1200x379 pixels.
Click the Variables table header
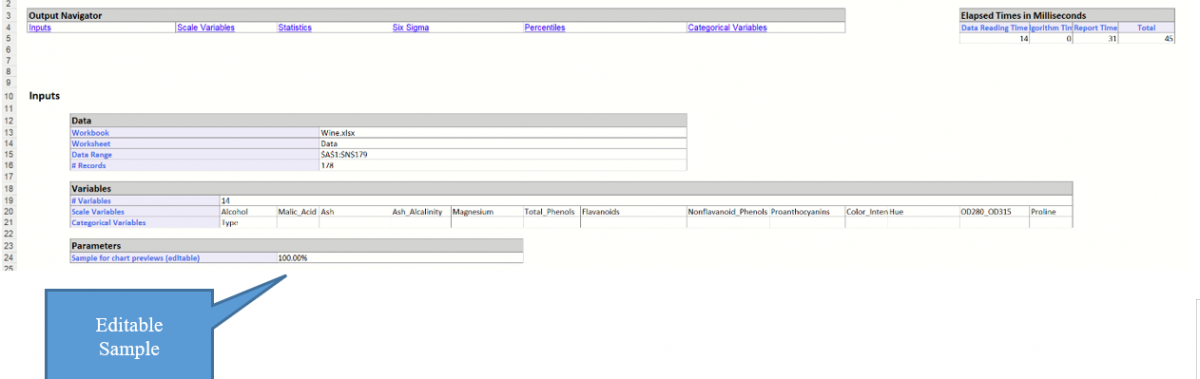(571, 188)
